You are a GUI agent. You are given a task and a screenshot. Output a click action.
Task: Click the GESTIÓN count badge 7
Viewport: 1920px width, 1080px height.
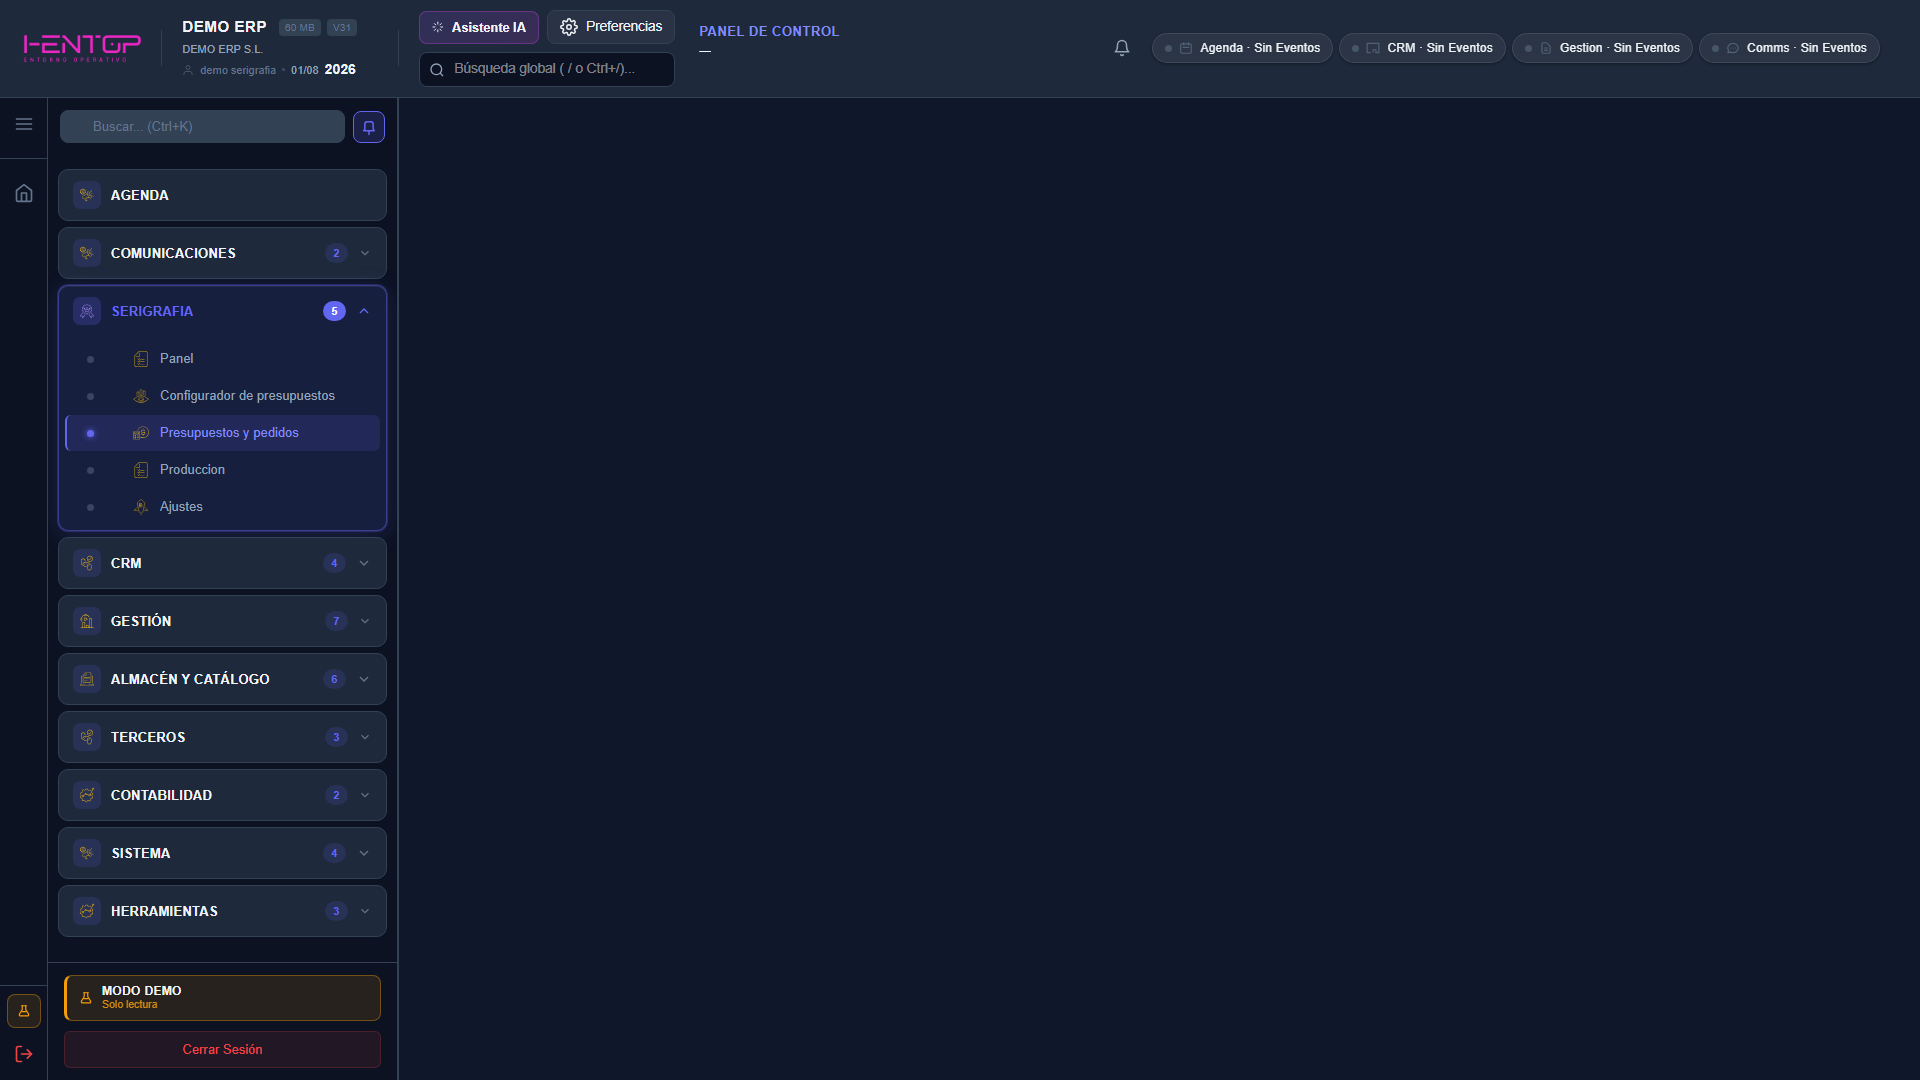click(336, 621)
